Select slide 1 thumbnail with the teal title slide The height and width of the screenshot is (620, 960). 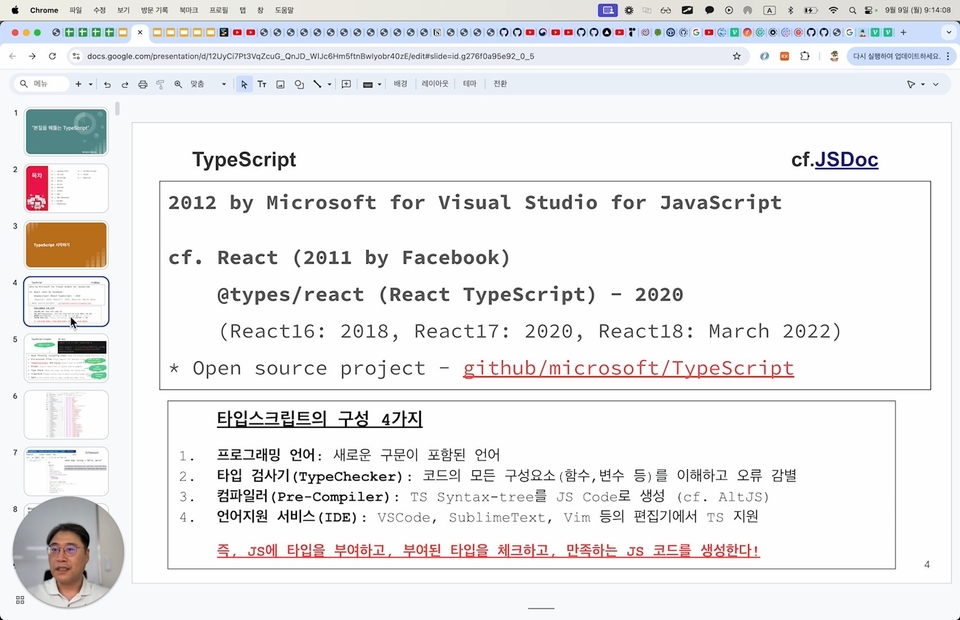[66, 132]
